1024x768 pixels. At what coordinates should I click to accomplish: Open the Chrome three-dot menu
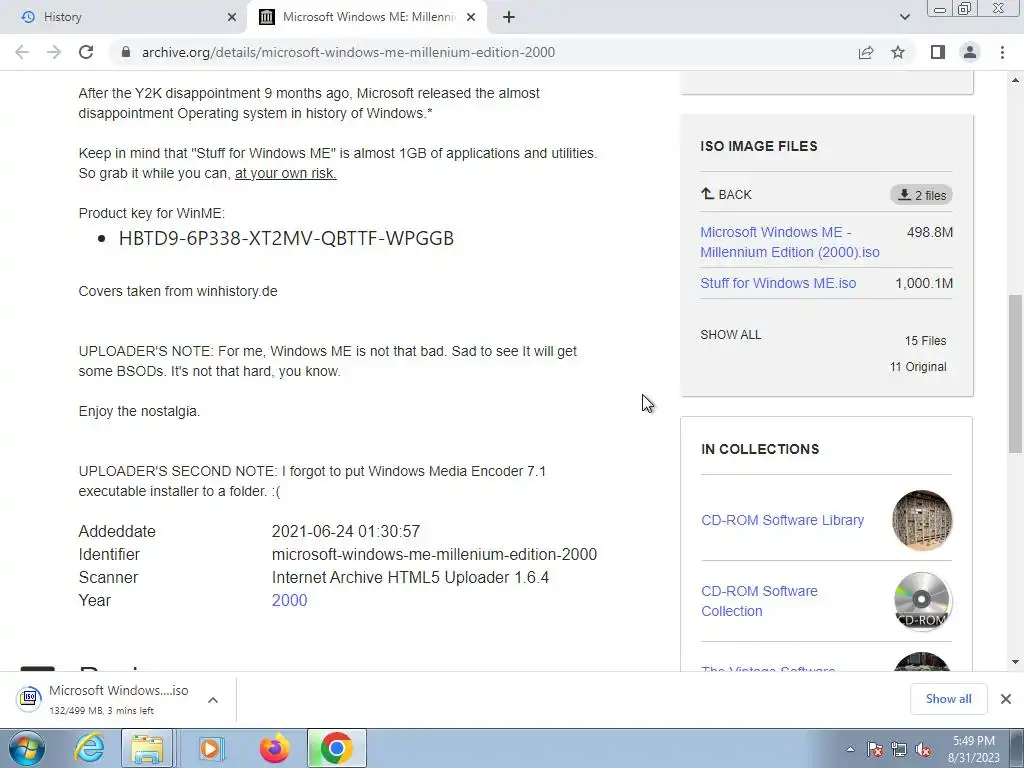[1002, 52]
